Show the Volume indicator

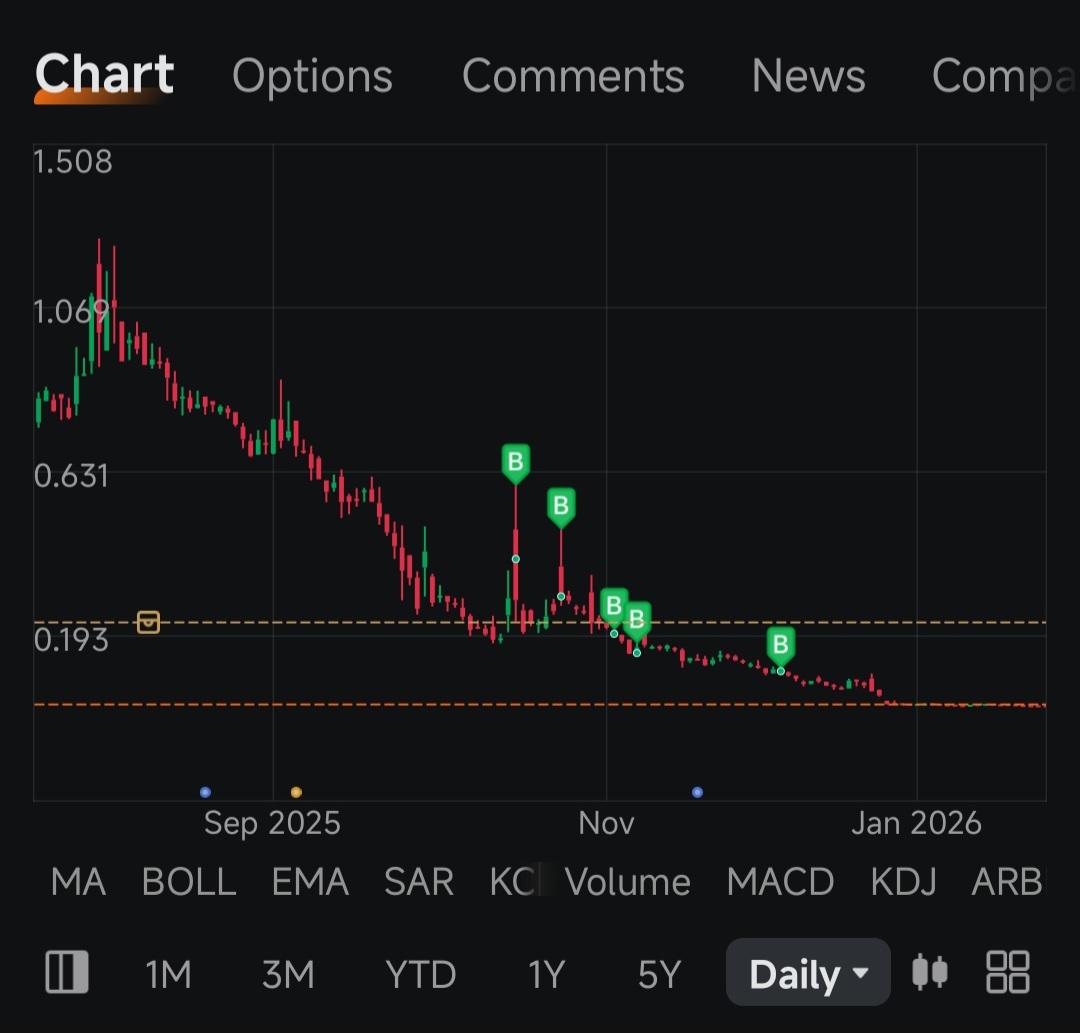coord(627,881)
